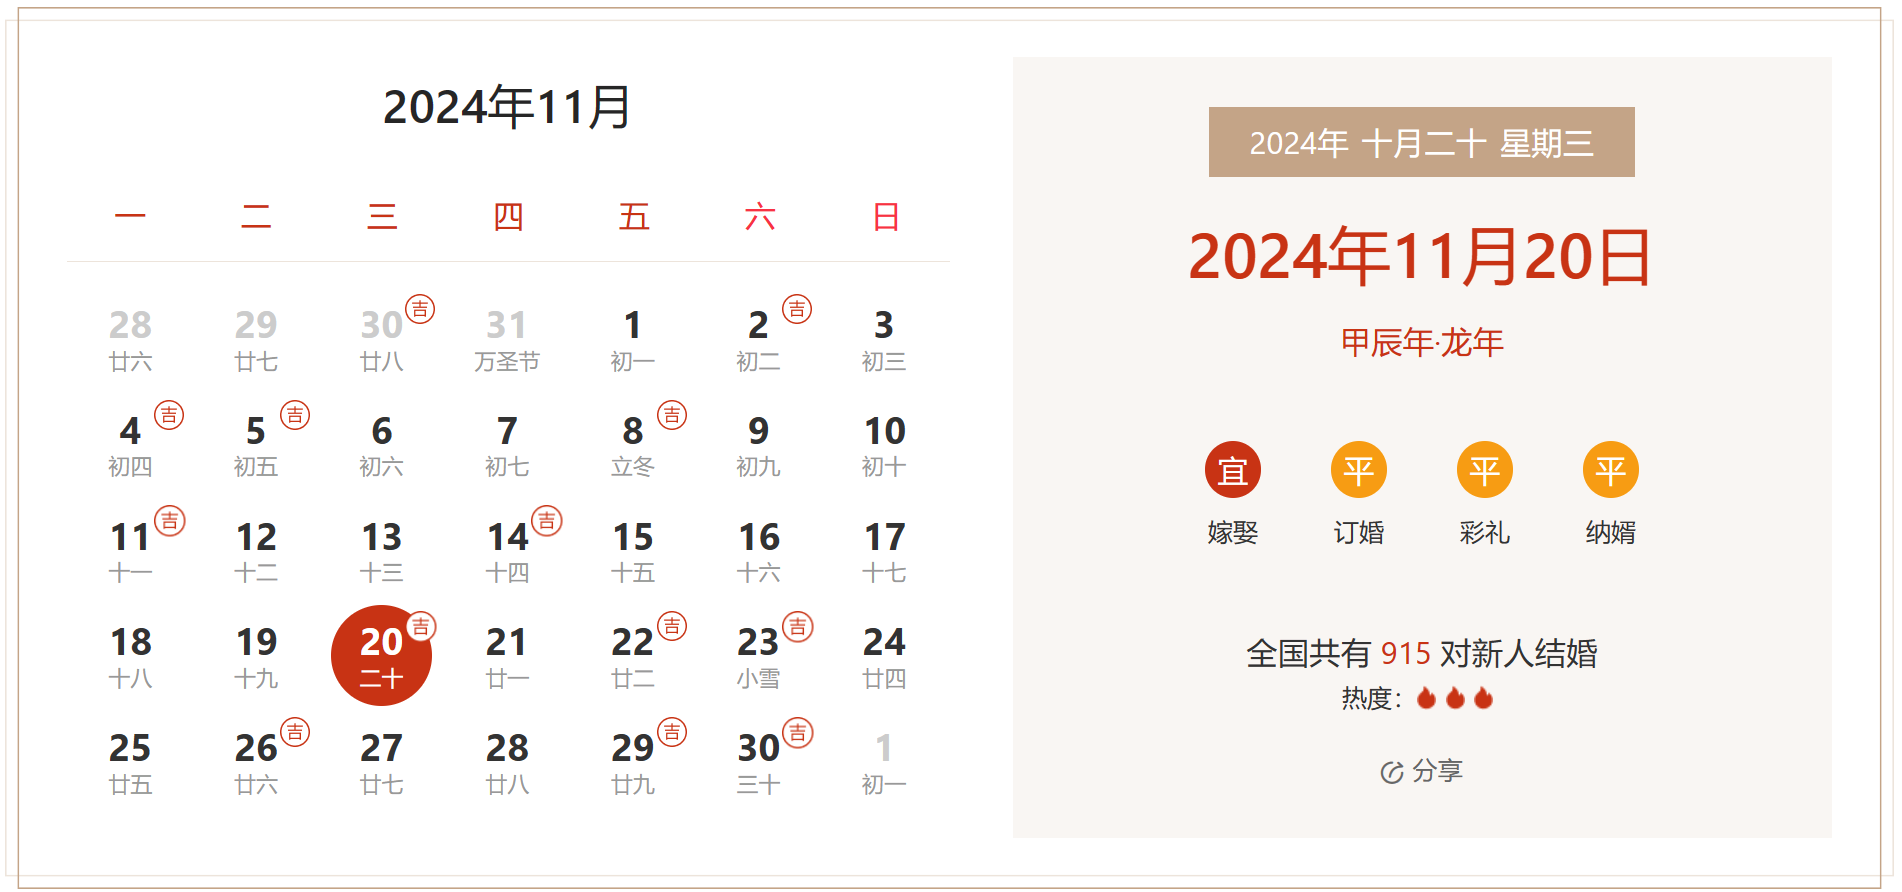Click the 2024年 十月二十 星期三 banner
The width and height of the screenshot is (1902, 892).
[x=1421, y=143]
